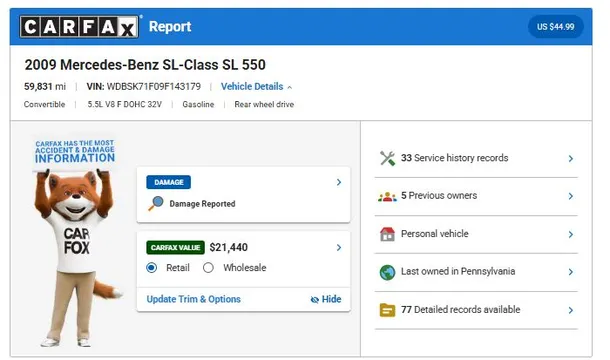Click the Wholesale label text
The image size is (610, 360).
pyautogui.click(x=245, y=268)
